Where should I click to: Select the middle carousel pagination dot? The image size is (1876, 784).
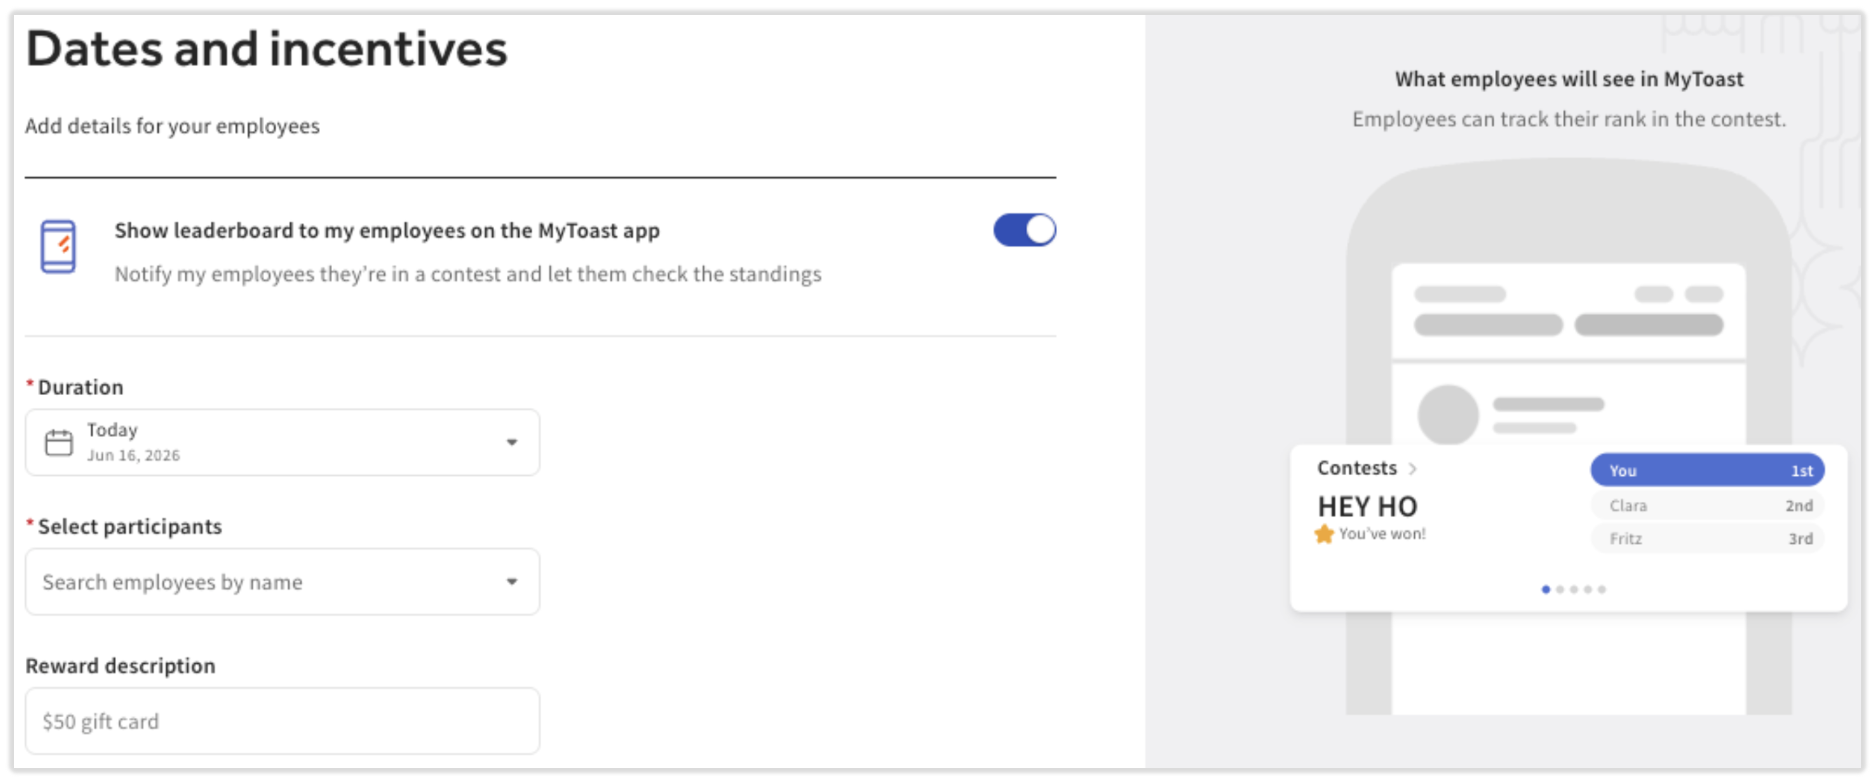tap(1574, 589)
